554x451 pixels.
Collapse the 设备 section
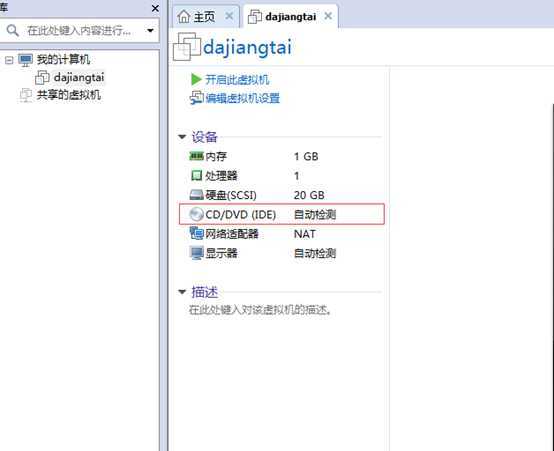pyautogui.click(x=182, y=137)
